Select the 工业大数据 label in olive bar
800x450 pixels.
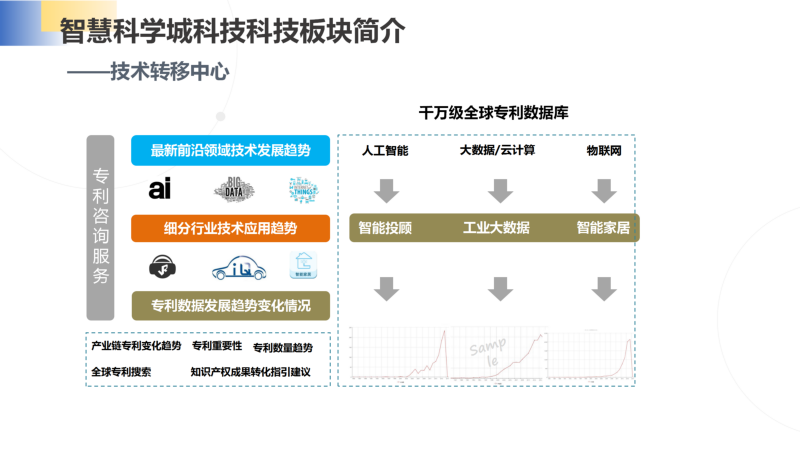(x=496, y=228)
